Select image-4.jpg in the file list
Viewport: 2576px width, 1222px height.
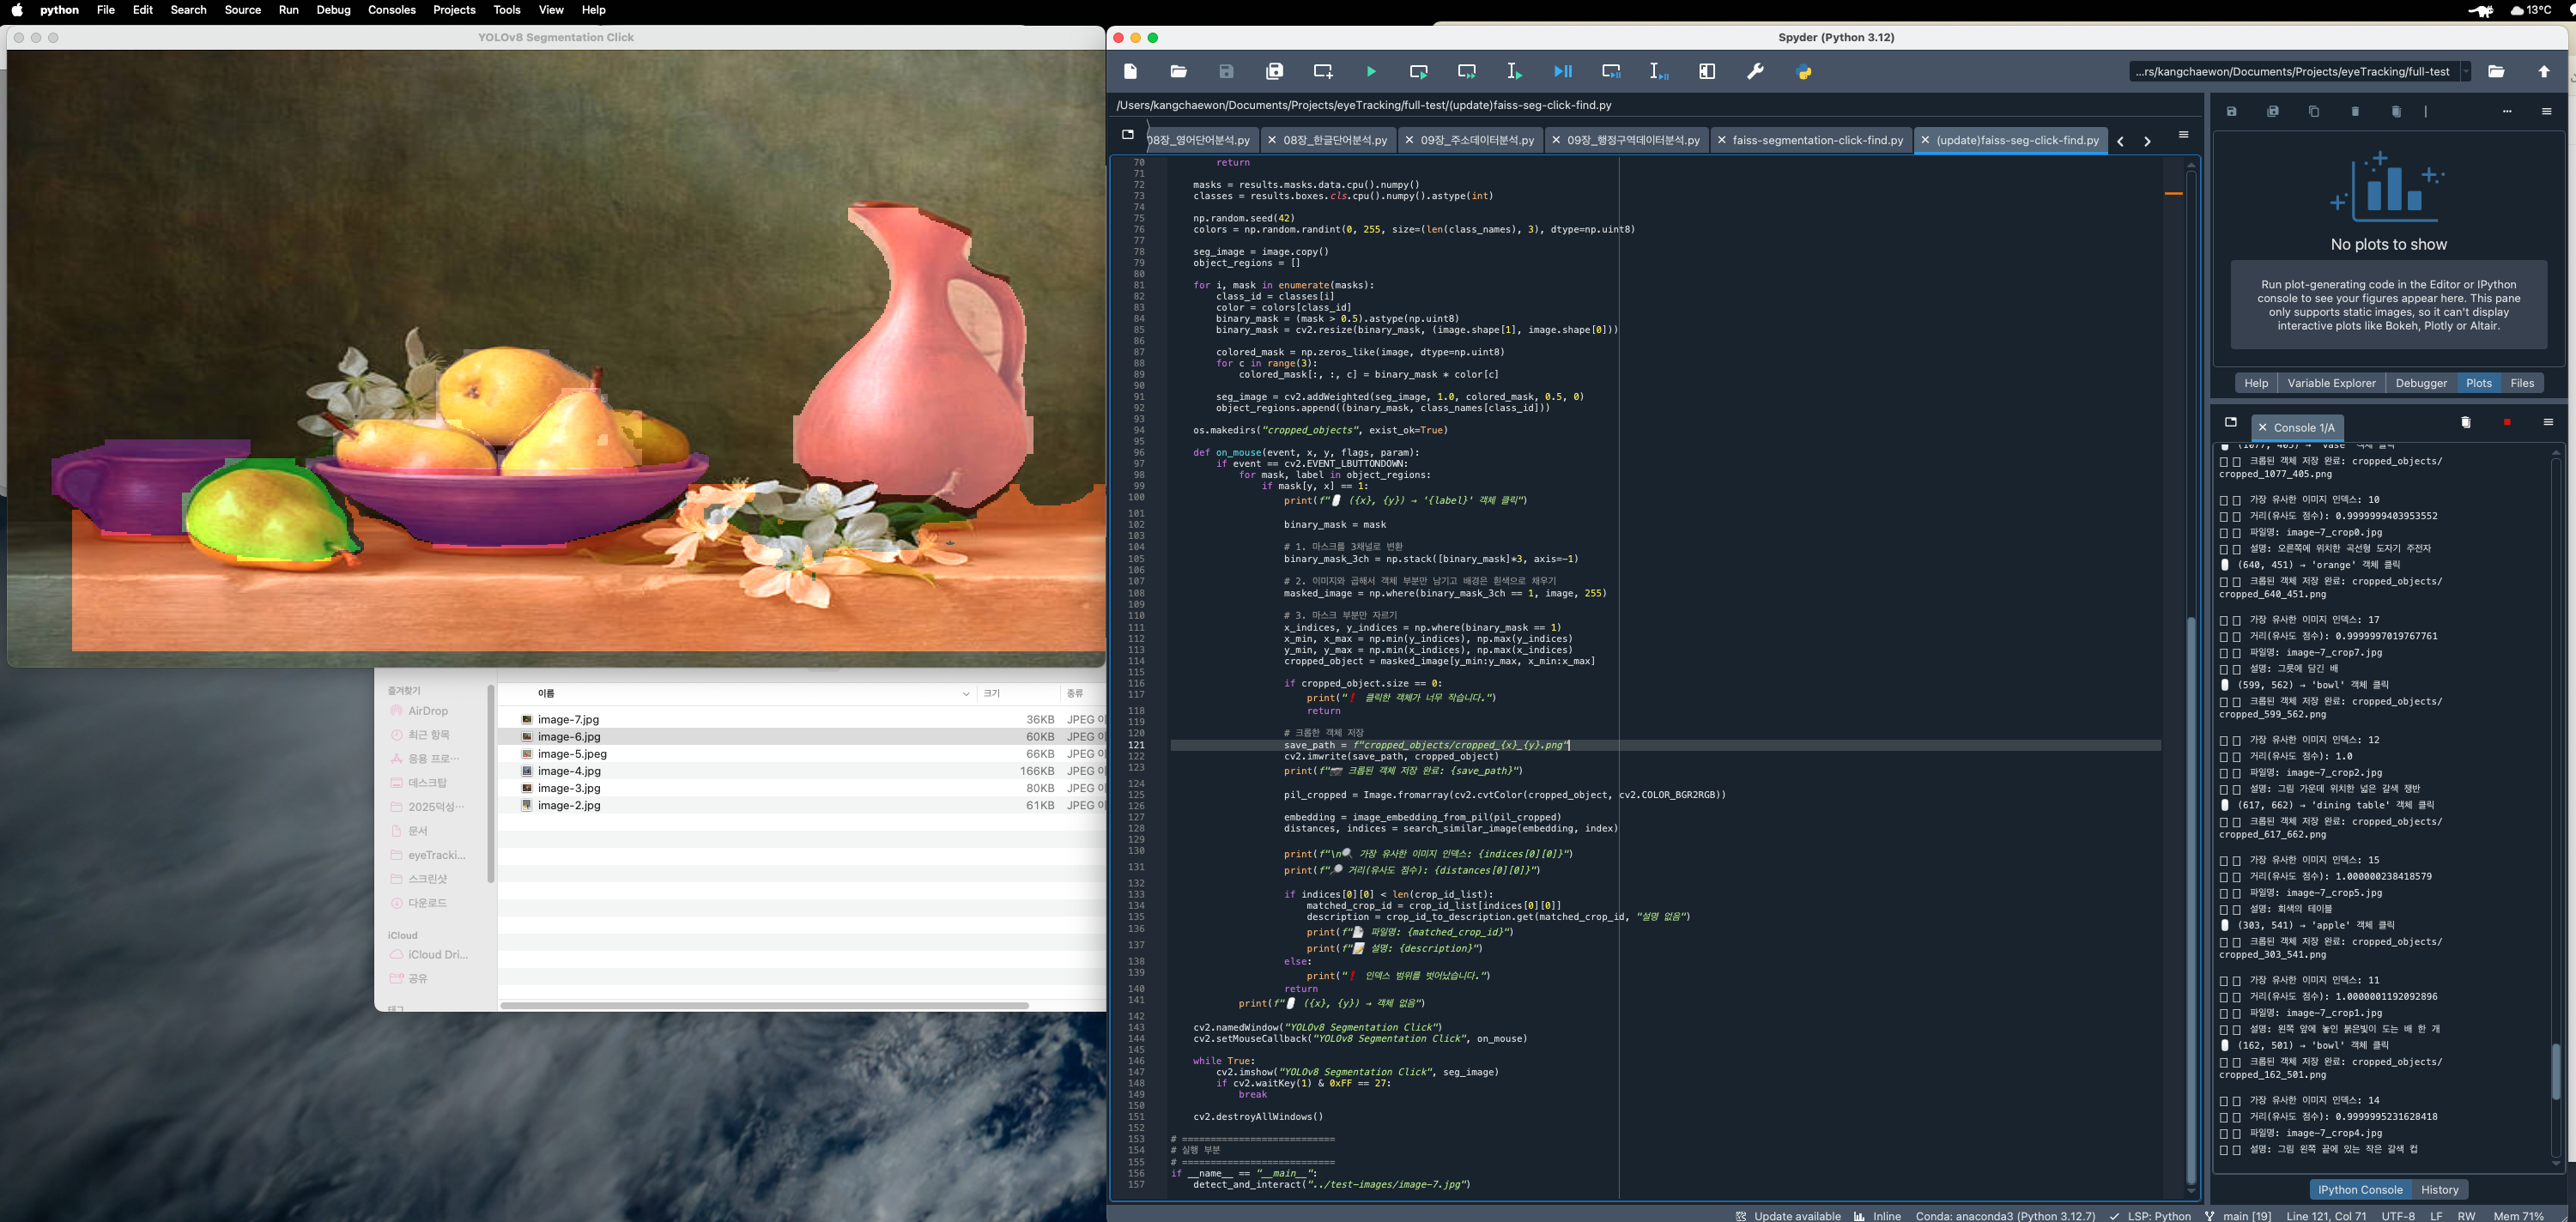(x=569, y=771)
